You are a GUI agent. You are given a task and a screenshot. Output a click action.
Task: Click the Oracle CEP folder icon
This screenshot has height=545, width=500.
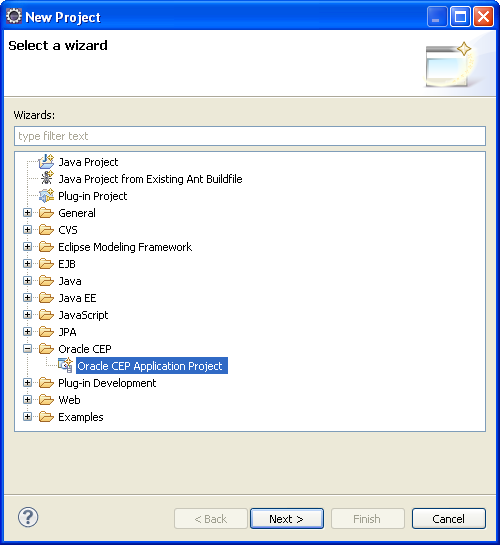coord(46,349)
